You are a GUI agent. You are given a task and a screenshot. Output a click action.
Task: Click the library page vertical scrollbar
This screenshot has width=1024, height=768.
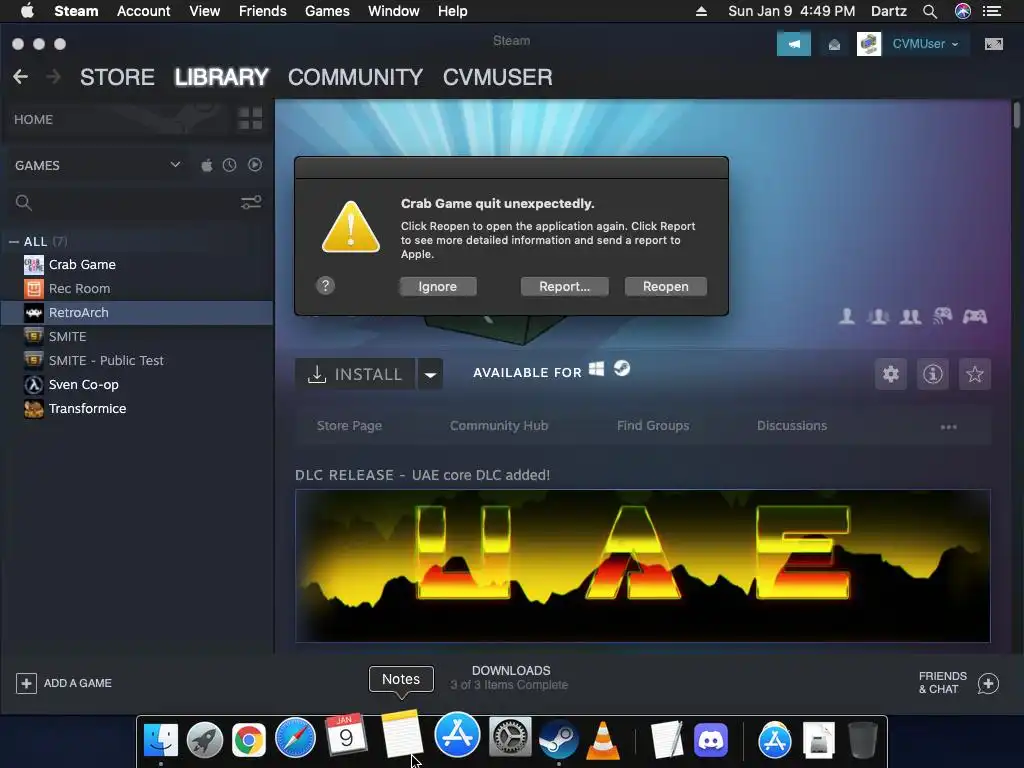click(1016, 115)
